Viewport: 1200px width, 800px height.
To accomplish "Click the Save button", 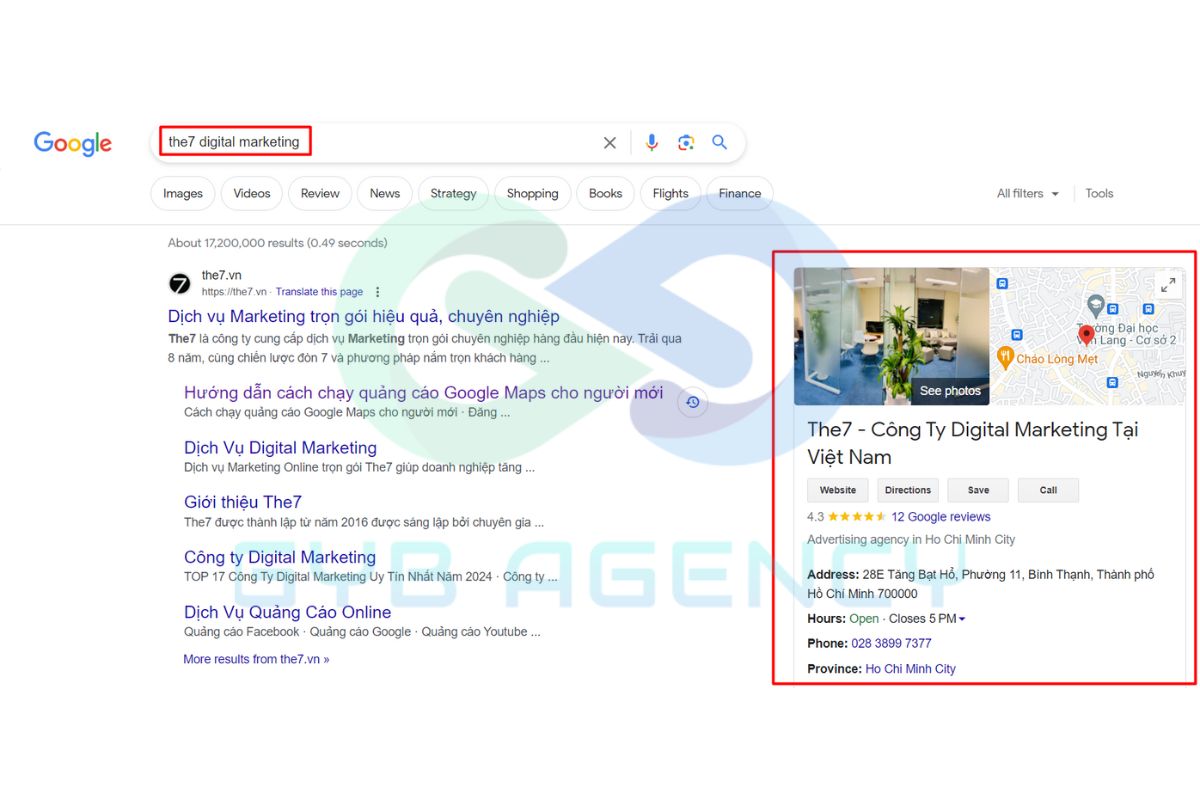I will (979, 490).
